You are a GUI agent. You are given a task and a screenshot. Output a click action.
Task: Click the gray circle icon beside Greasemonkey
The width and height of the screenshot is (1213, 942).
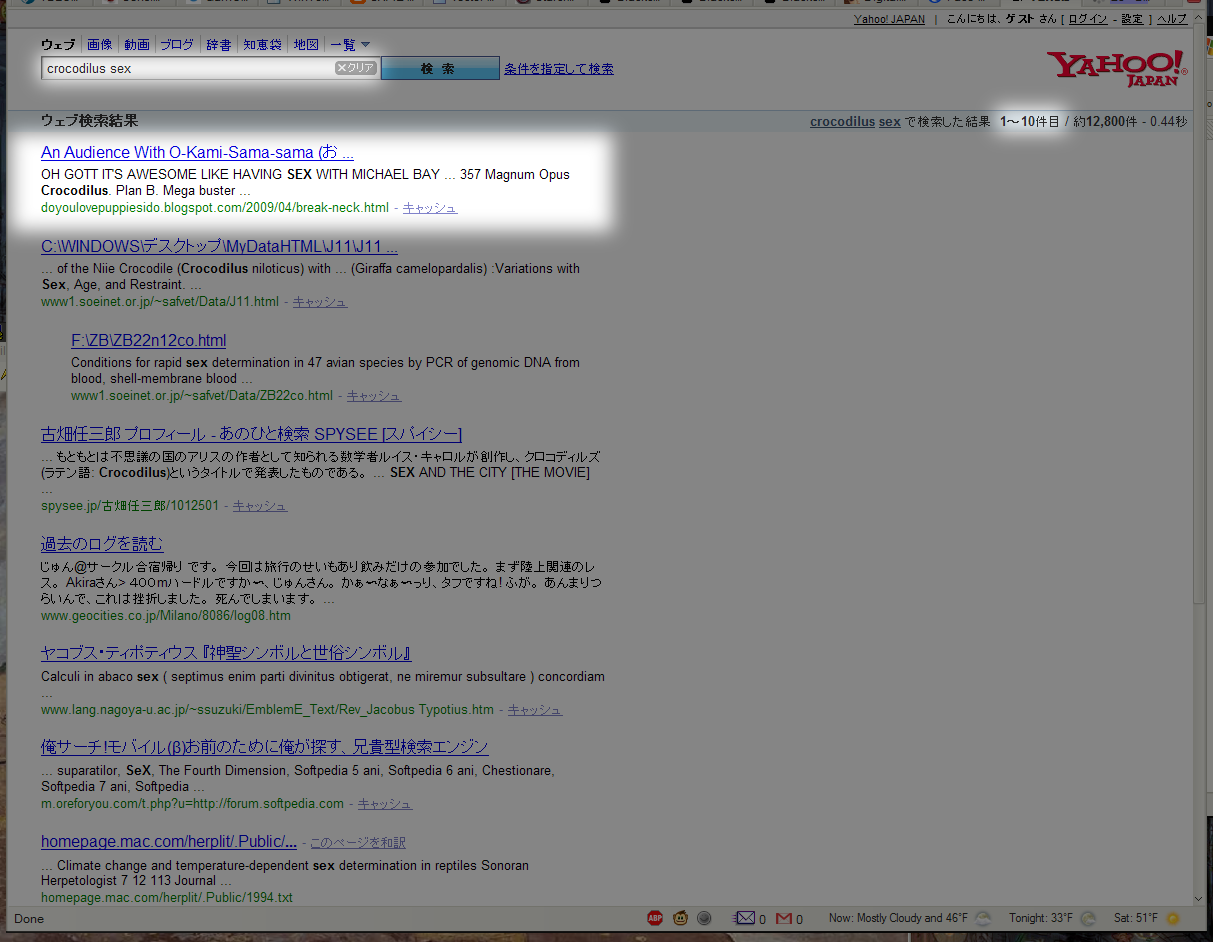[704, 918]
